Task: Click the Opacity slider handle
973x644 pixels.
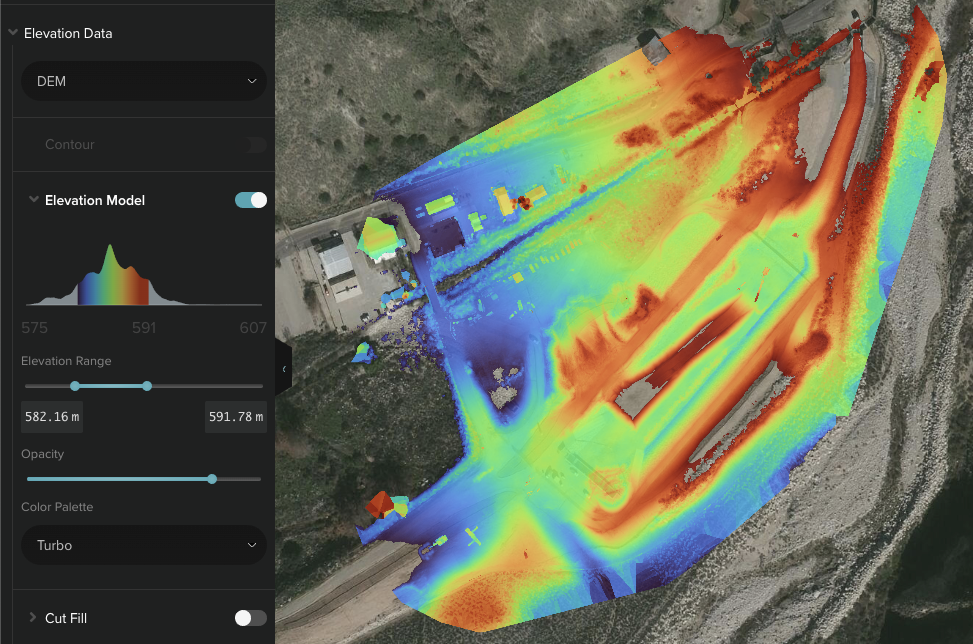Action: (x=211, y=479)
